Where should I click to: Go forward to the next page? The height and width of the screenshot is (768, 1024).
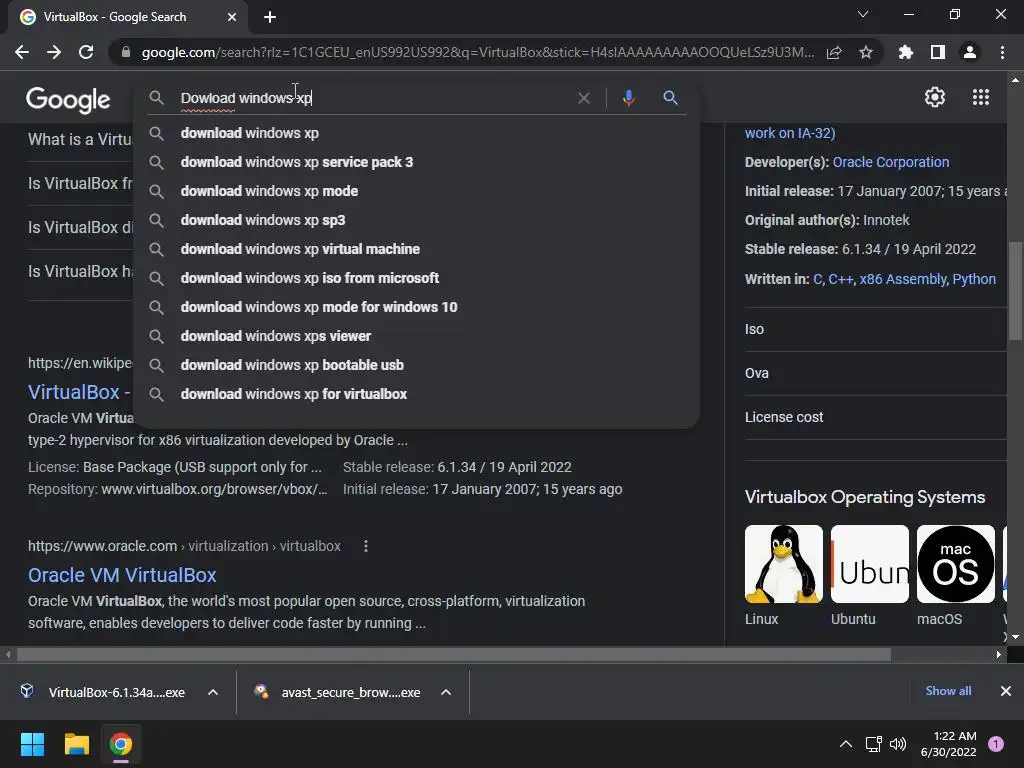tap(54, 52)
